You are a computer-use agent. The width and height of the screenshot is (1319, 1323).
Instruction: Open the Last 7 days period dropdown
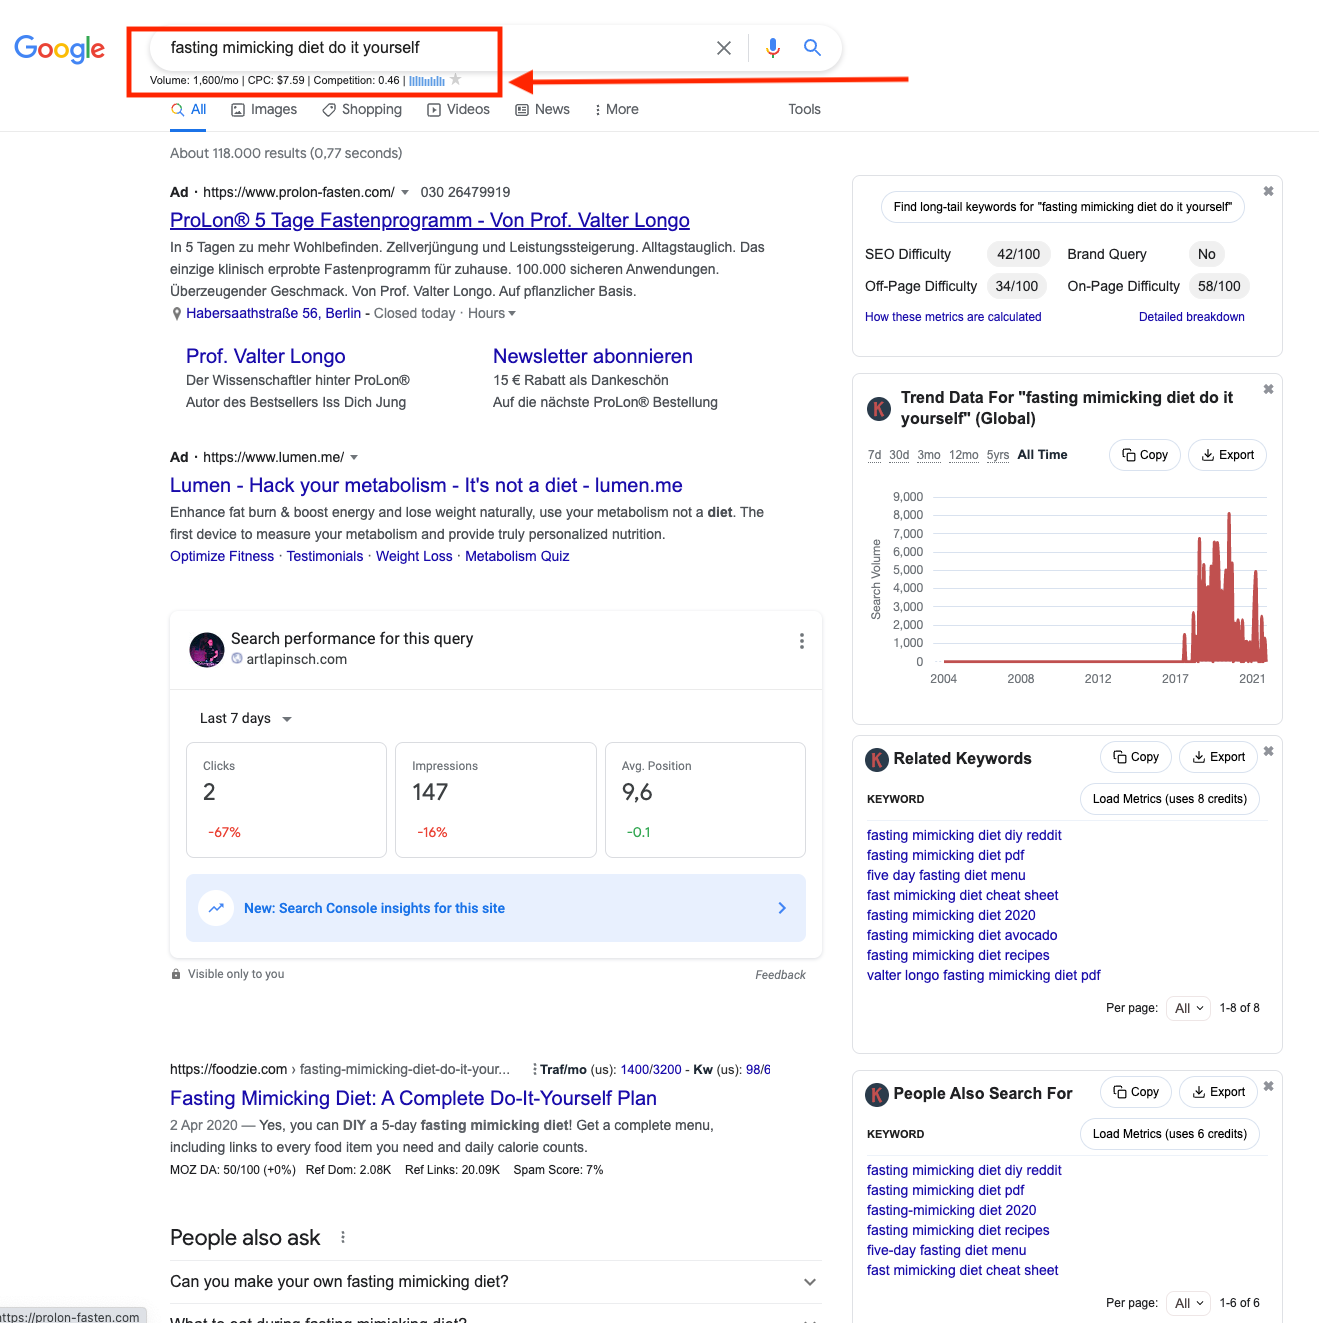pyautogui.click(x=245, y=719)
